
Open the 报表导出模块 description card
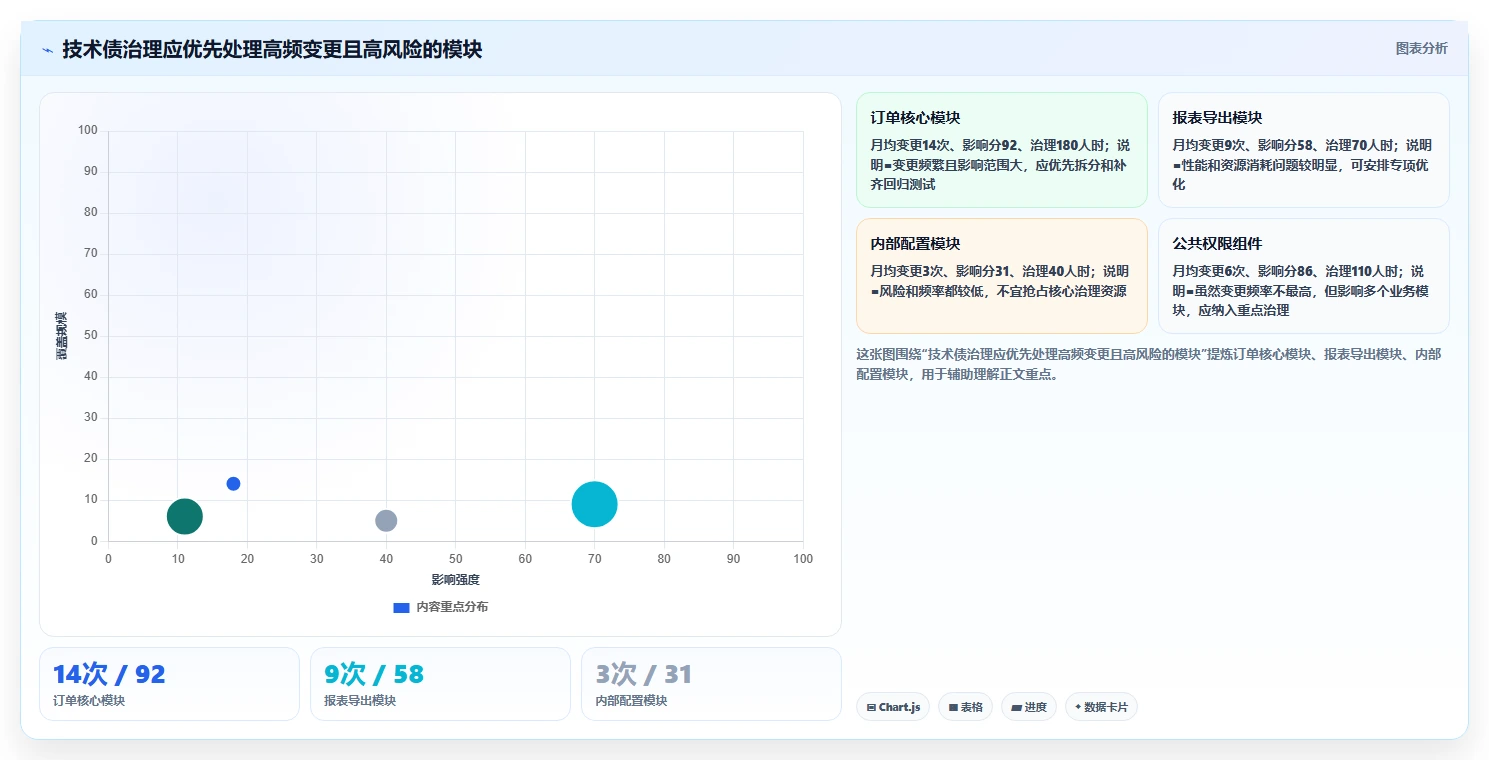point(1304,150)
